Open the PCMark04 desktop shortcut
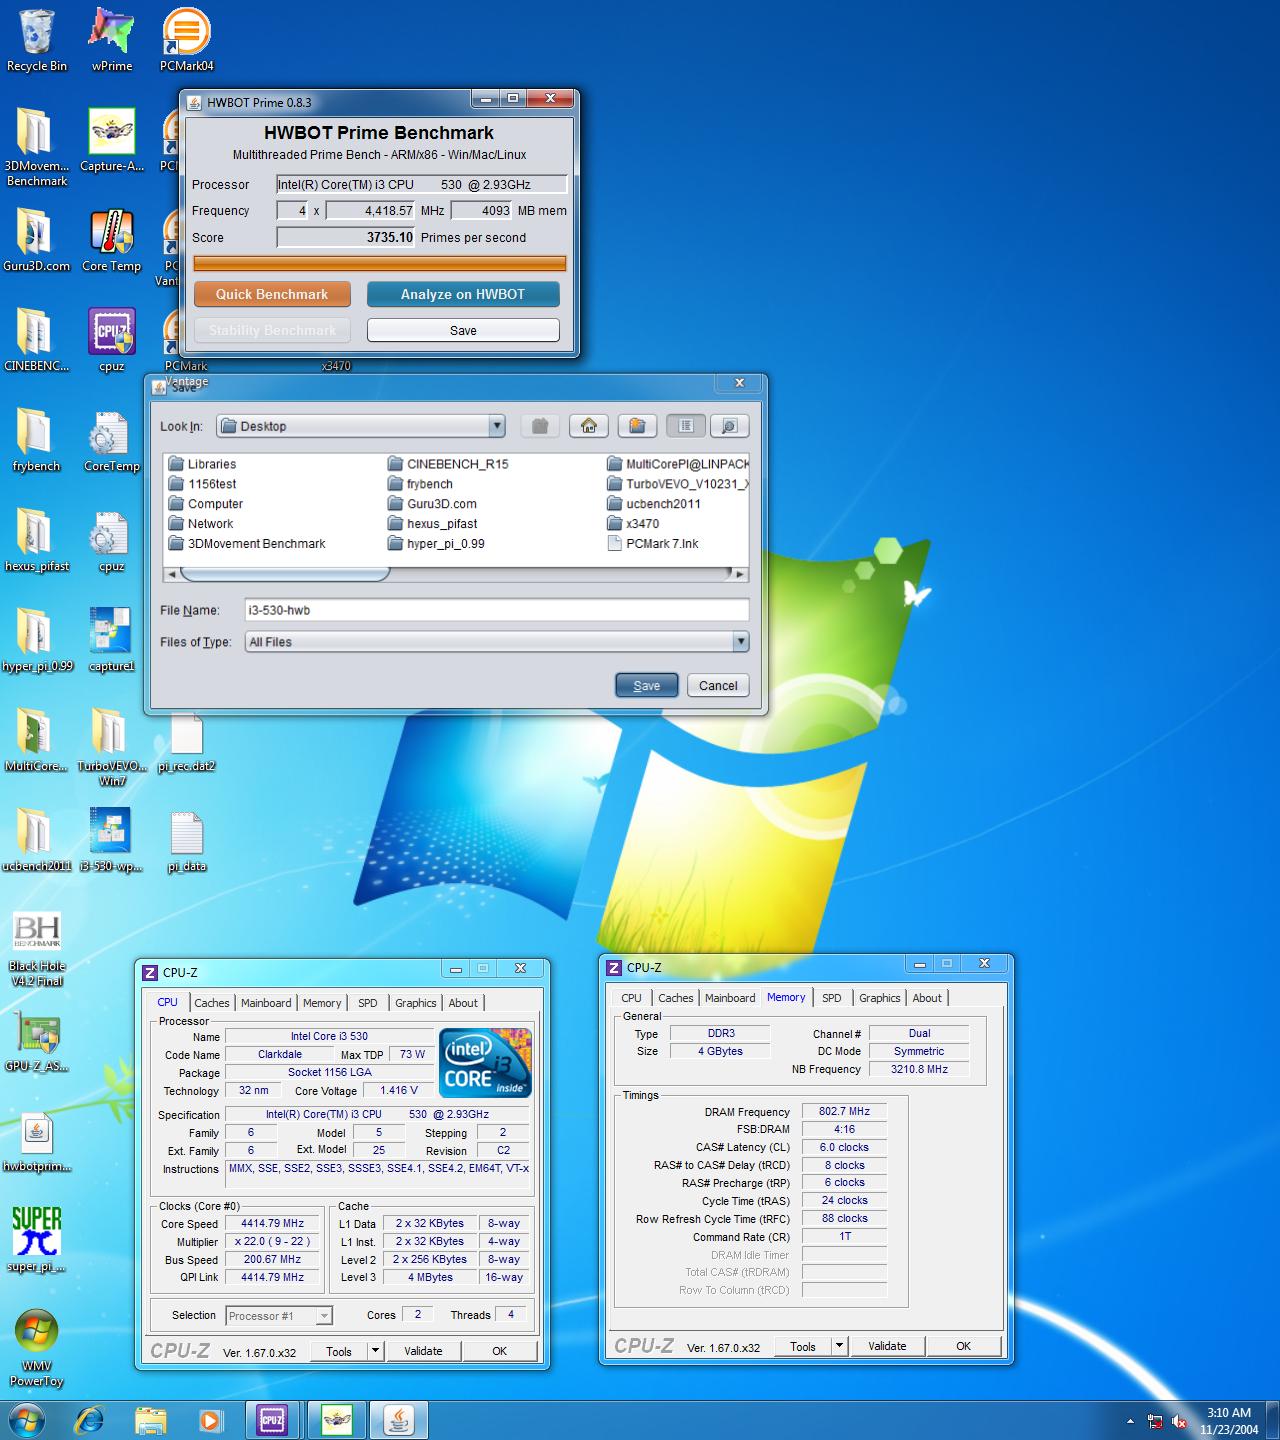This screenshot has width=1280, height=1440. [x=187, y=40]
